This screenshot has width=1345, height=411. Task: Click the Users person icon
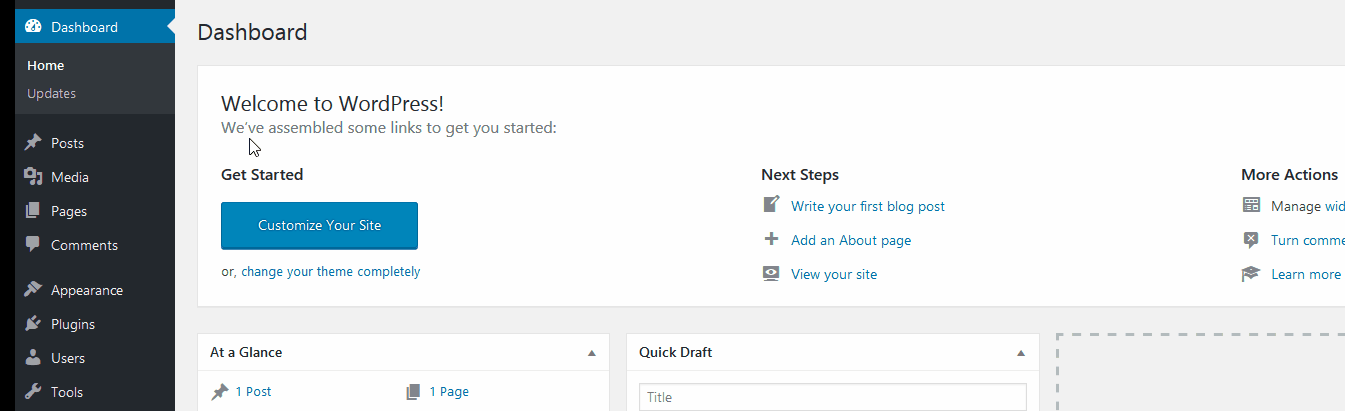[33, 358]
